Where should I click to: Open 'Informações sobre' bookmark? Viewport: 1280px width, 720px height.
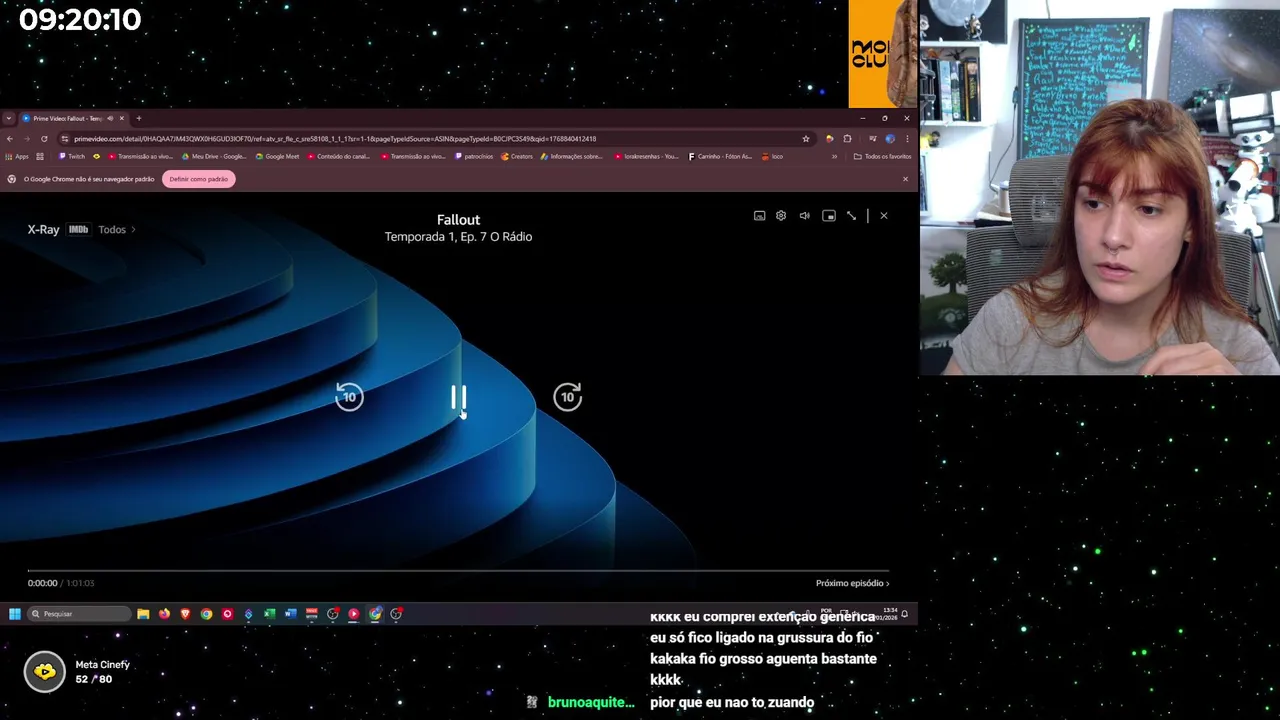click(572, 157)
